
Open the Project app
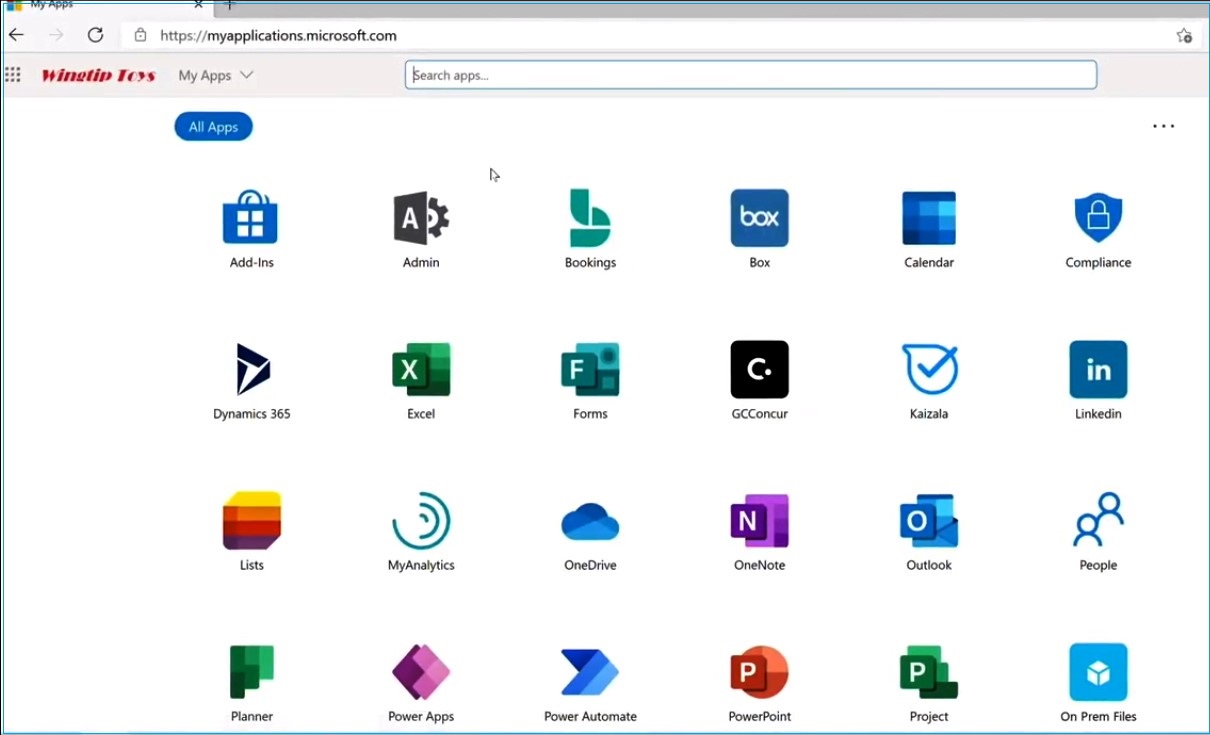[929, 683]
